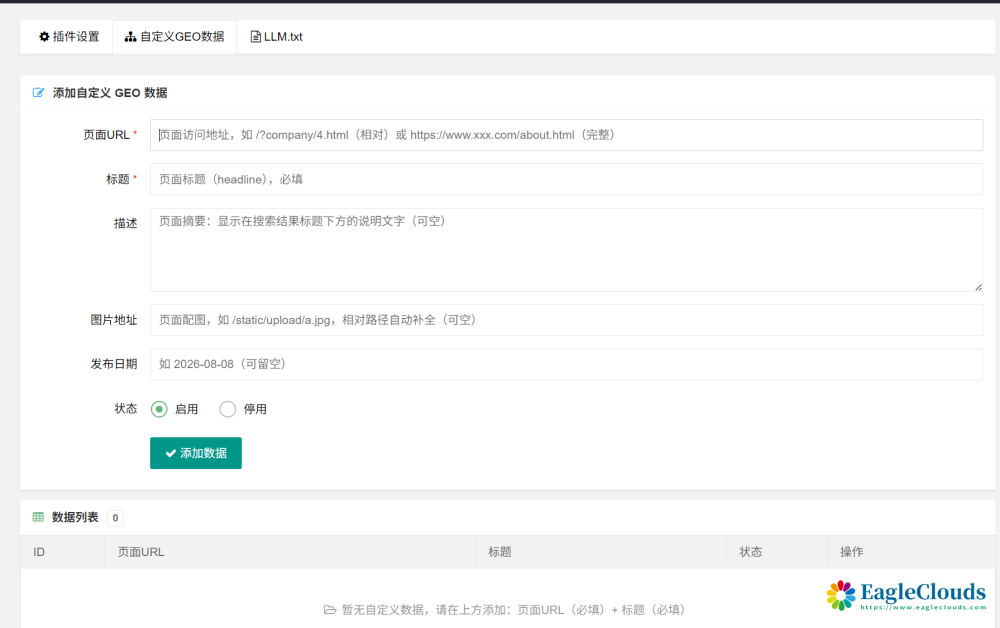Click the document icon beside LLM.txt
The image size is (1000, 628).
tap(255, 37)
